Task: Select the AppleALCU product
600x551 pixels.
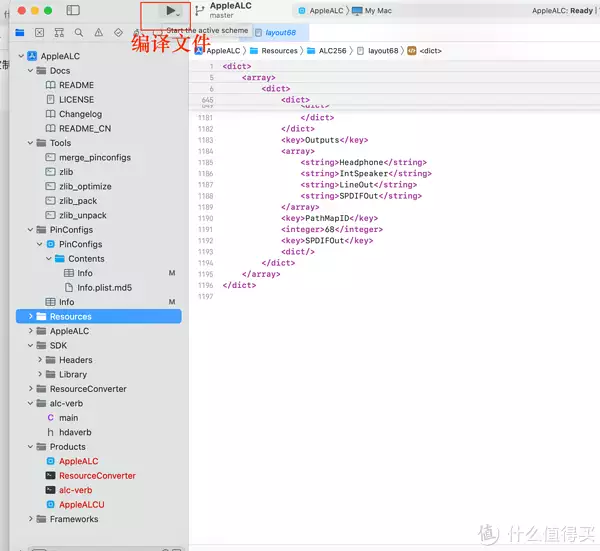Action: pos(81,505)
